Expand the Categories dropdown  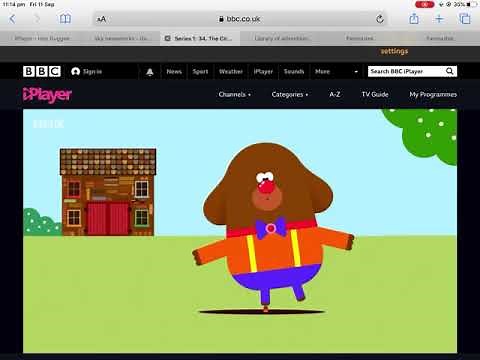coord(290,95)
